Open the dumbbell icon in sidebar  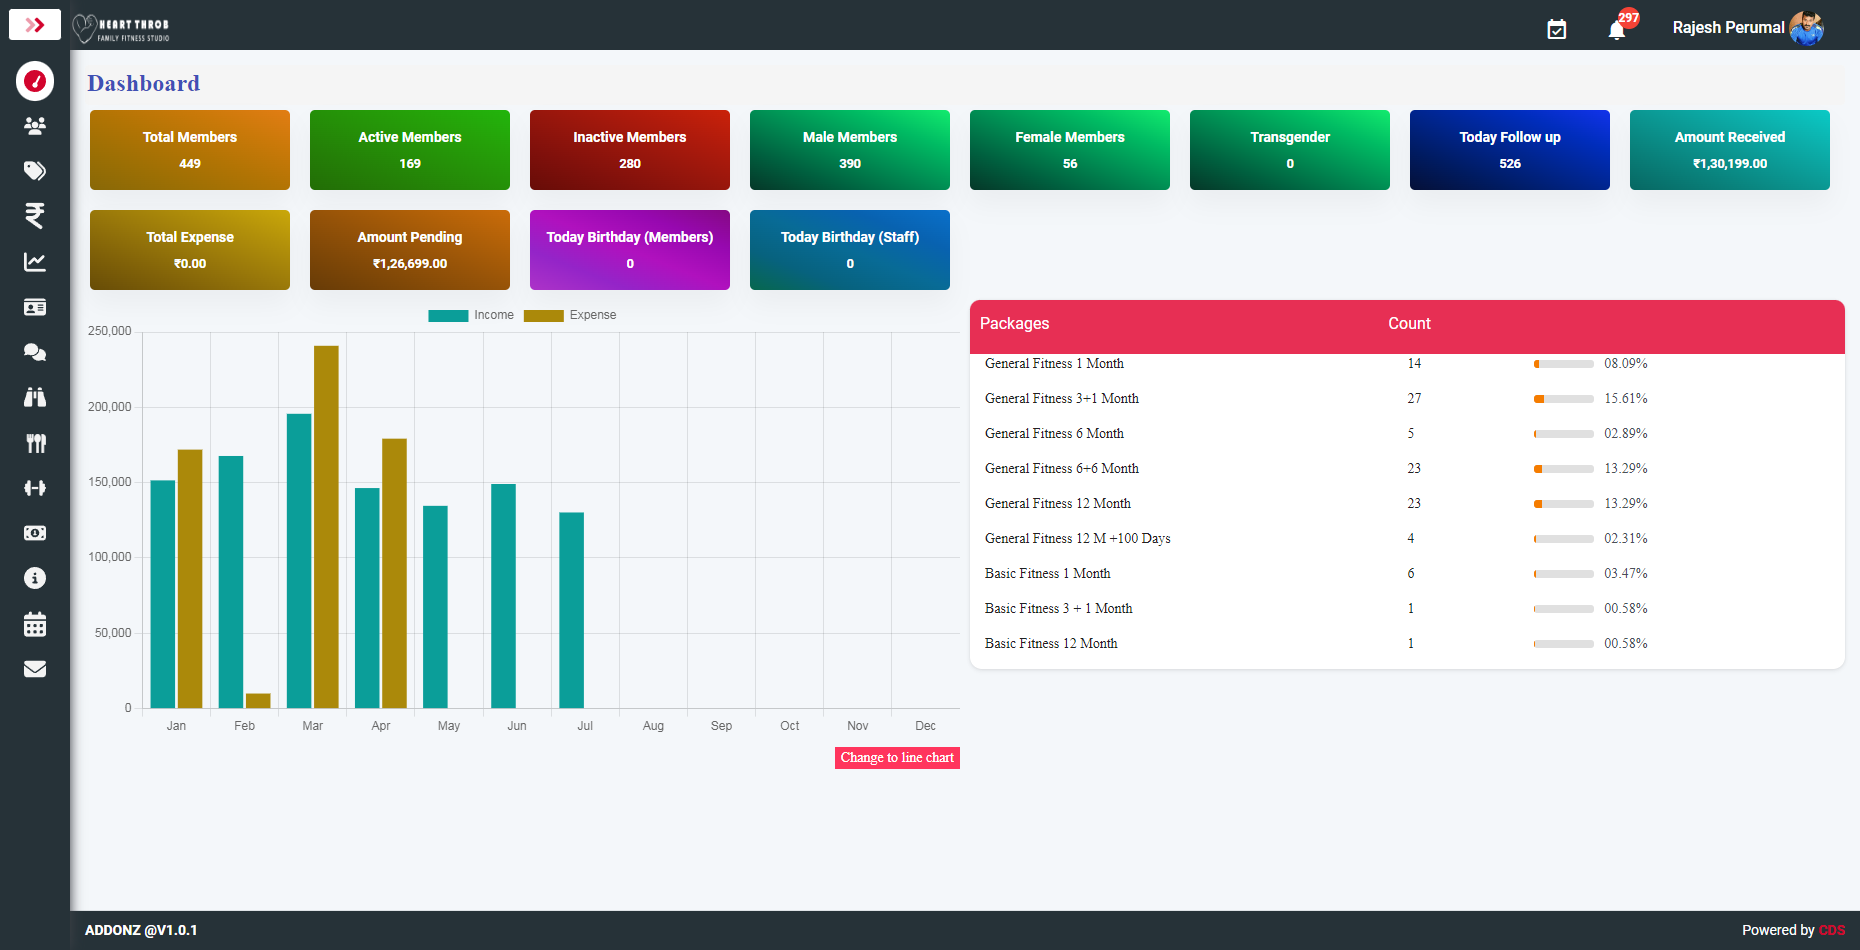coord(35,488)
